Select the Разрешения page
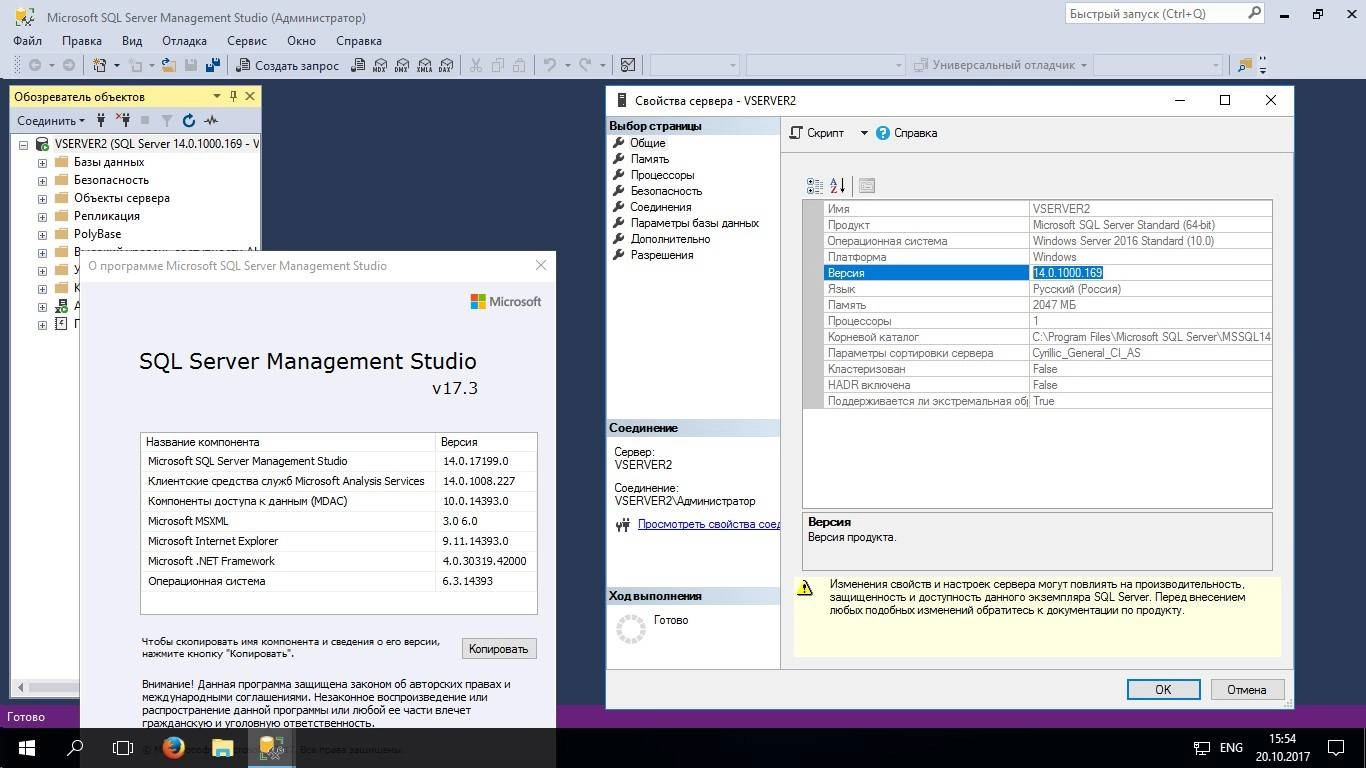The height and width of the screenshot is (768, 1366). [x=661, y=255]
